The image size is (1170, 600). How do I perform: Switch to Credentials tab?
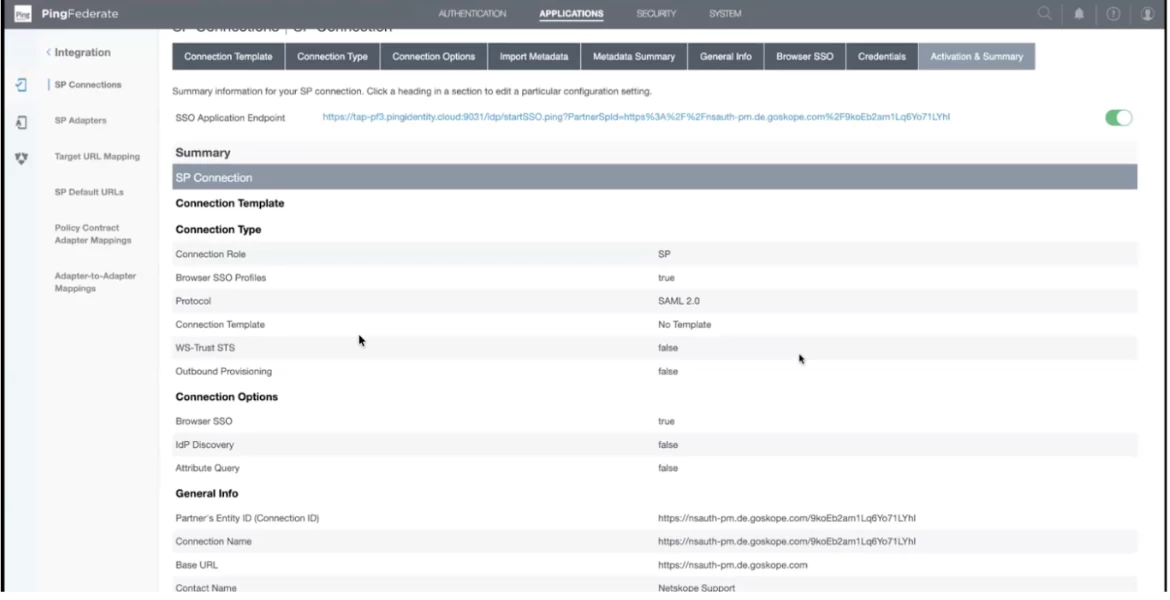pyautogui.click(x=882, y=57)
